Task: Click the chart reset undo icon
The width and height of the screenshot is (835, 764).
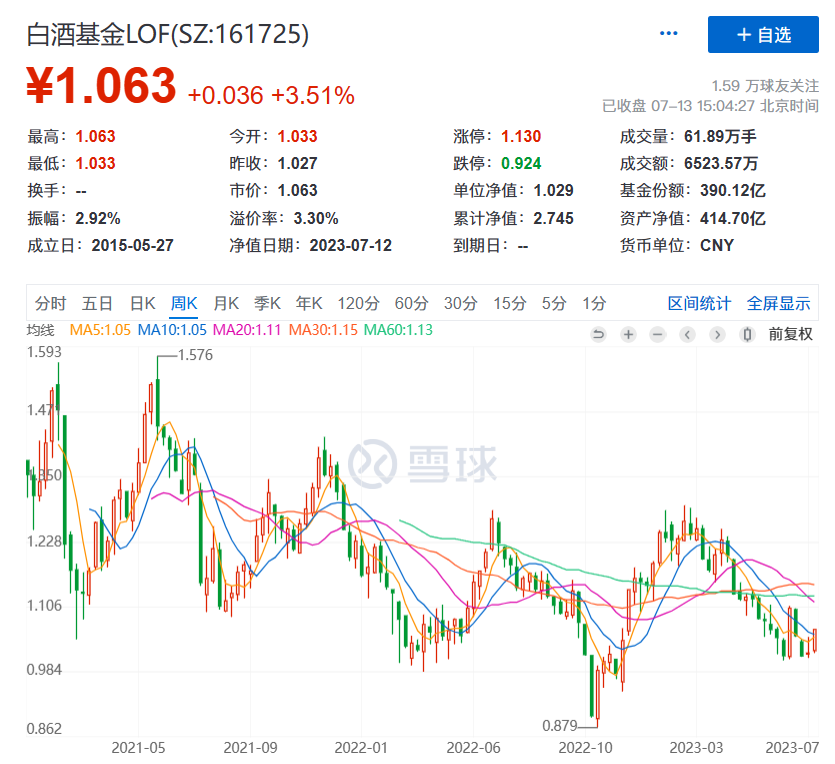Action: point(599,334)
